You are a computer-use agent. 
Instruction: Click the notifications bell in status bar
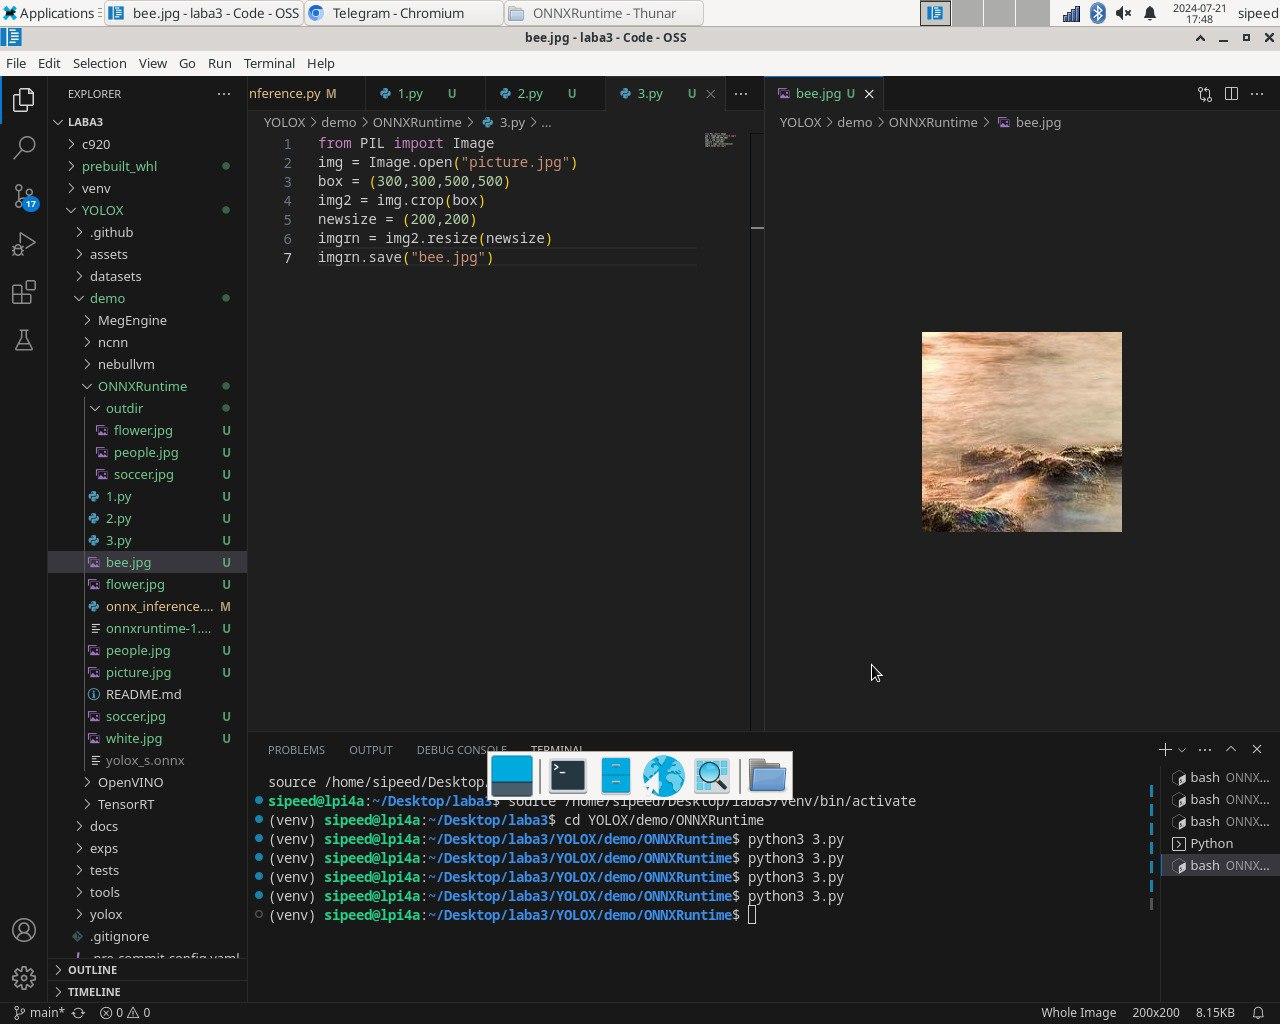(x=1259, y=1012)
